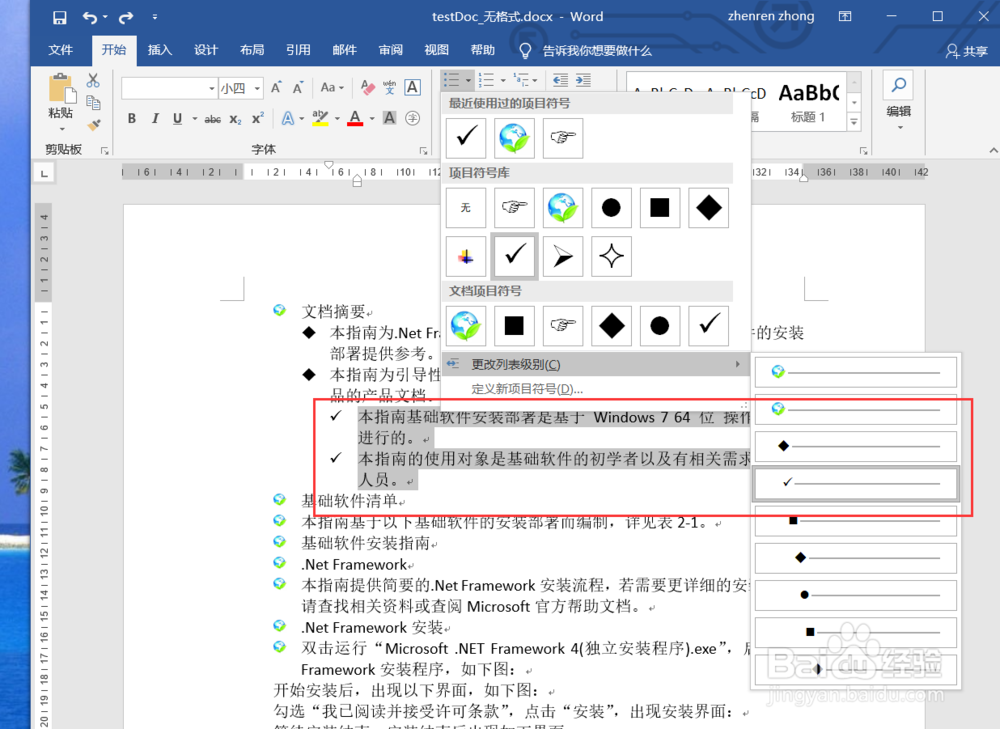This screenshot has height=729, width=1000.
Task: Pick the solid circle bullet in the bullet library
Action: click(611, 207)
